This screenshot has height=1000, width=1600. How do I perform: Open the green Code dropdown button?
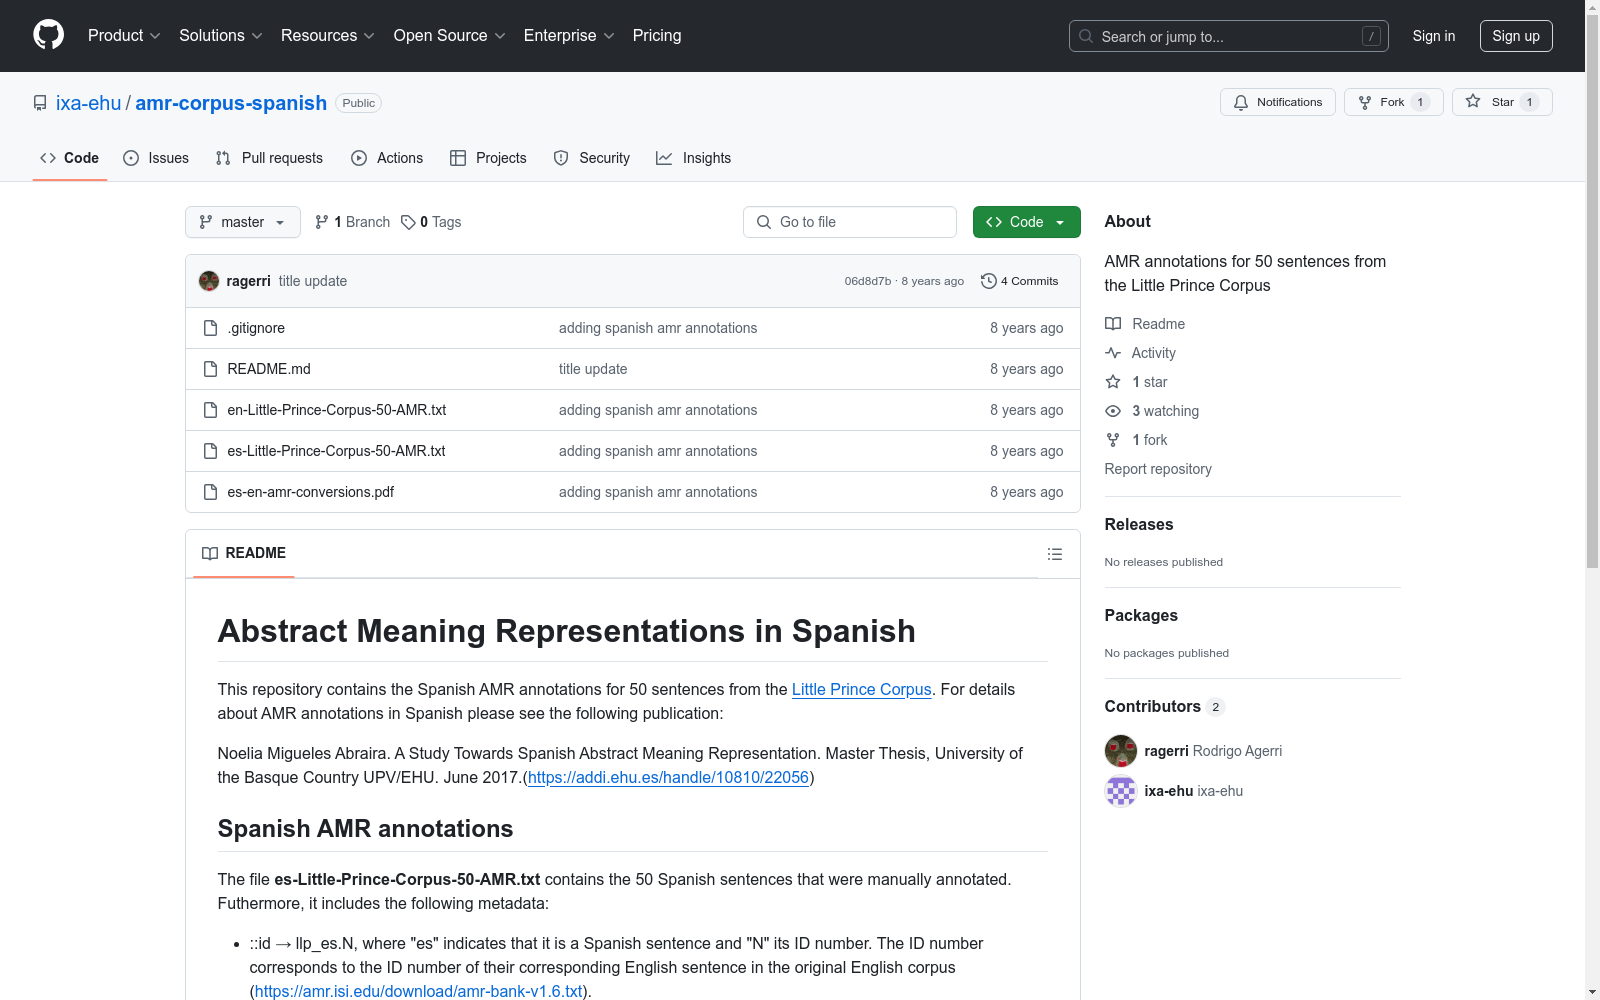(x=1026, y=222)
